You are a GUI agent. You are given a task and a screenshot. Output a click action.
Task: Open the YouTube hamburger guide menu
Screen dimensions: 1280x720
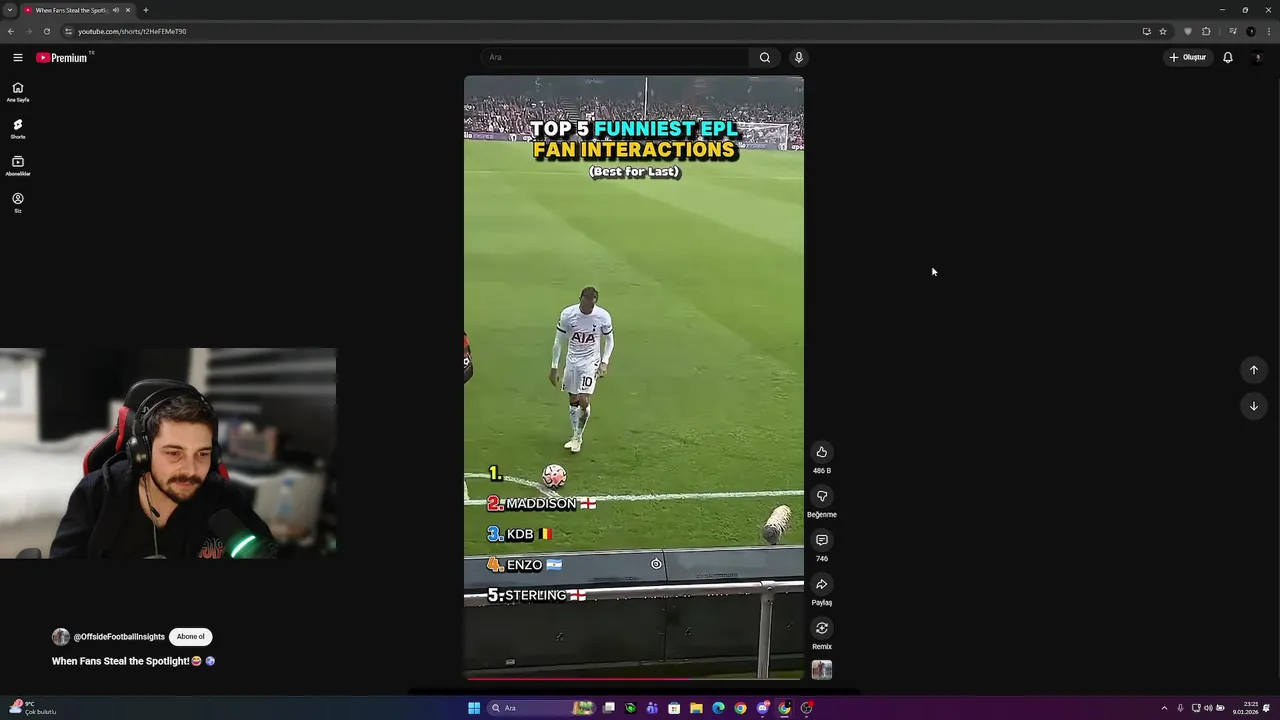coord(18,58)
